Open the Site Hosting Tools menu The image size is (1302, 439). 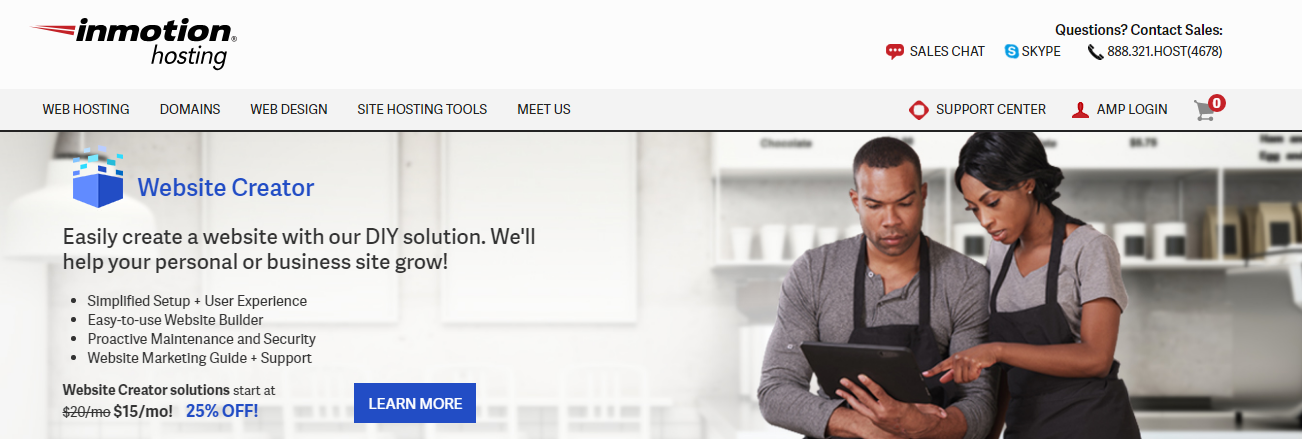pyautogui.click(x=422, y=110)
